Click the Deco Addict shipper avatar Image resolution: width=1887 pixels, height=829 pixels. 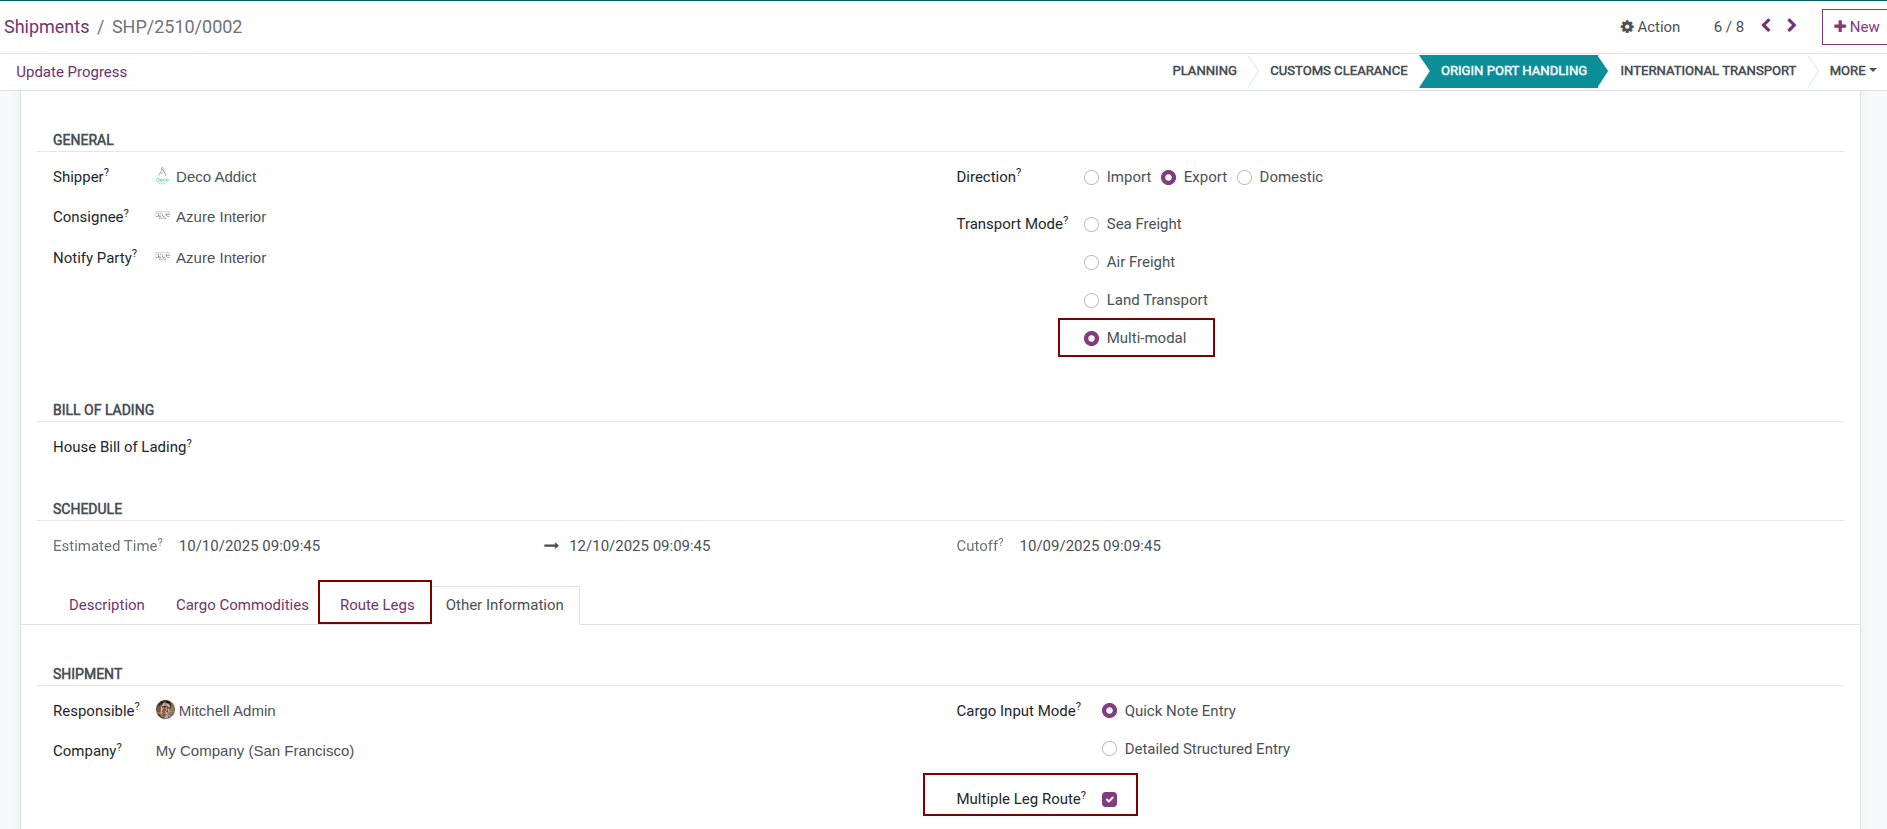[x=162, y=177]
